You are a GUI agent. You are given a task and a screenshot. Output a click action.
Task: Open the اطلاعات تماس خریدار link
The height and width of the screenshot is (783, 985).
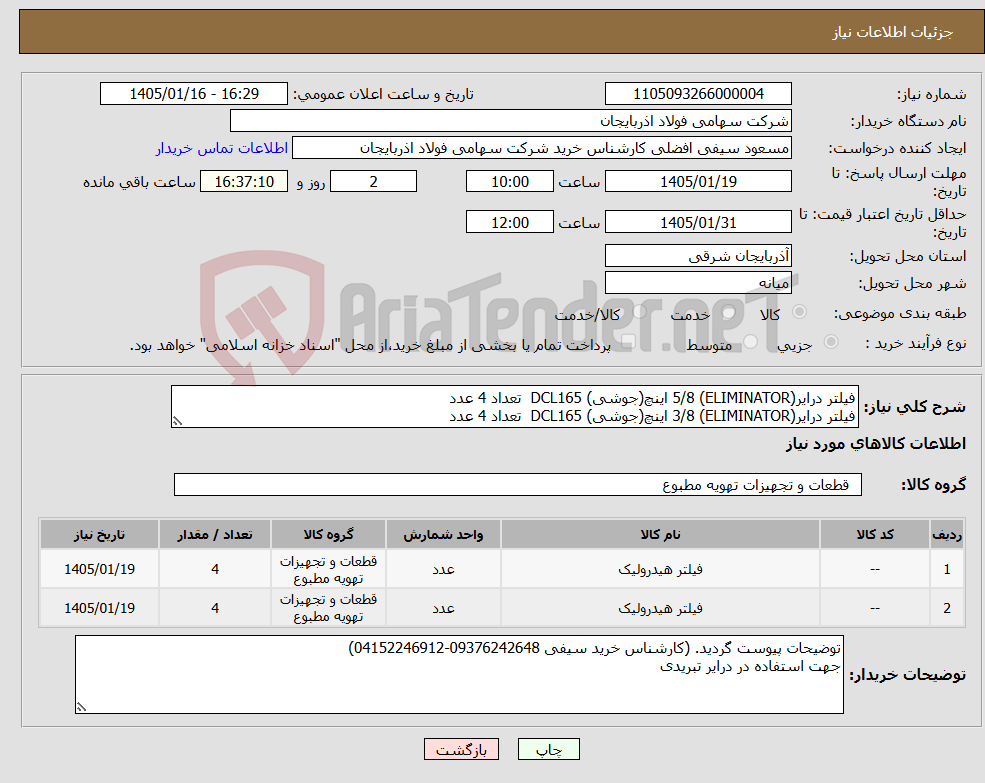coord(222,148)
